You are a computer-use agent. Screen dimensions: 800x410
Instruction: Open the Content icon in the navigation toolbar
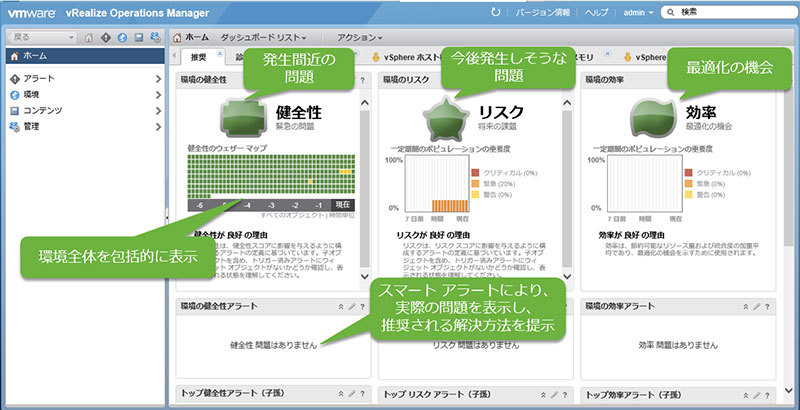(138, 37)
